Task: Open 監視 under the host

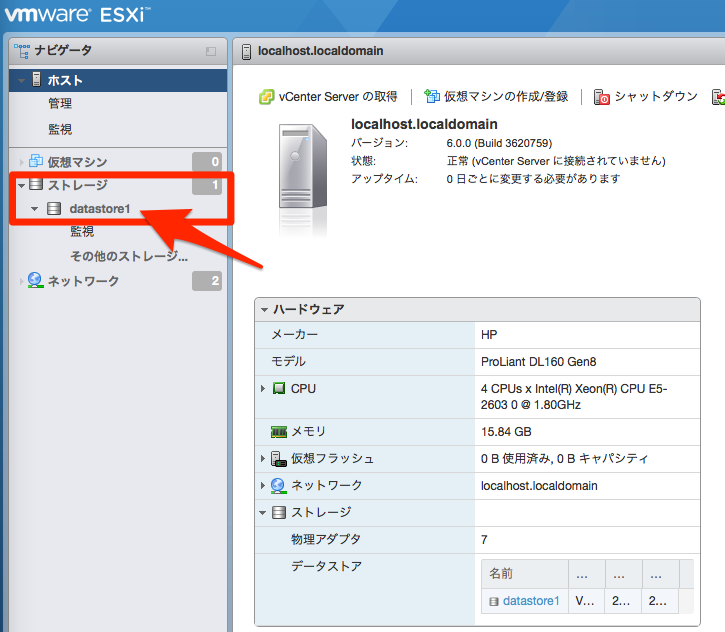Action: (60, 129)
